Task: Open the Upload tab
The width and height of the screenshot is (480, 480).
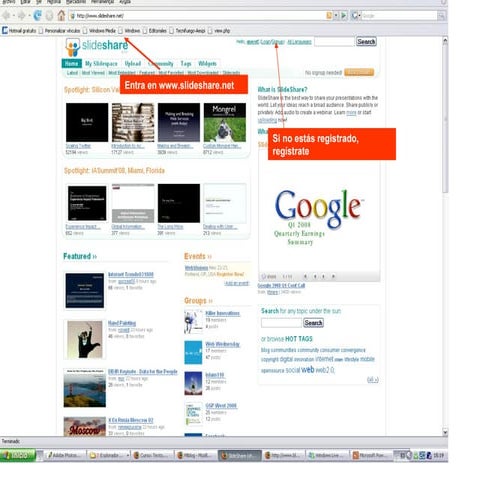Action: pyautogui.click(x=133, y=63)
